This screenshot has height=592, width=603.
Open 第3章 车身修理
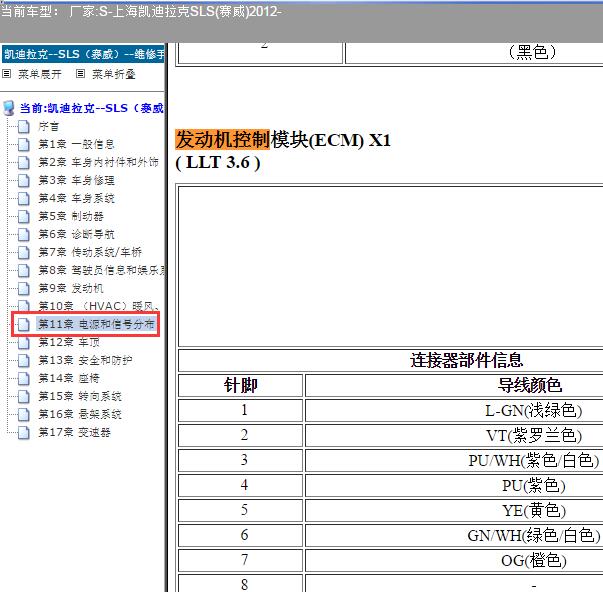coord(76,180)
